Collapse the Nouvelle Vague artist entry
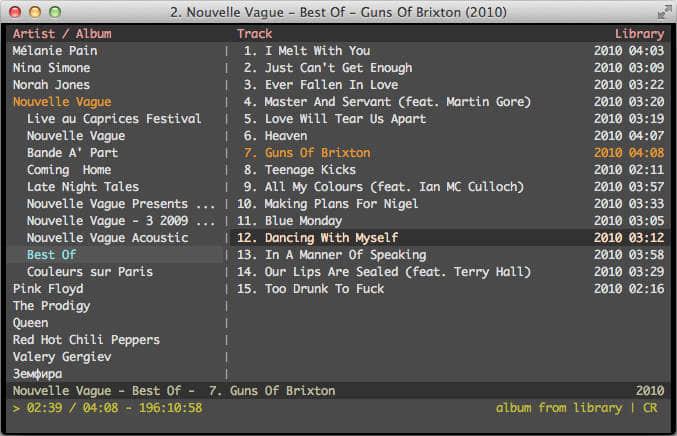 pyautogui.click(x=62, y=102)
